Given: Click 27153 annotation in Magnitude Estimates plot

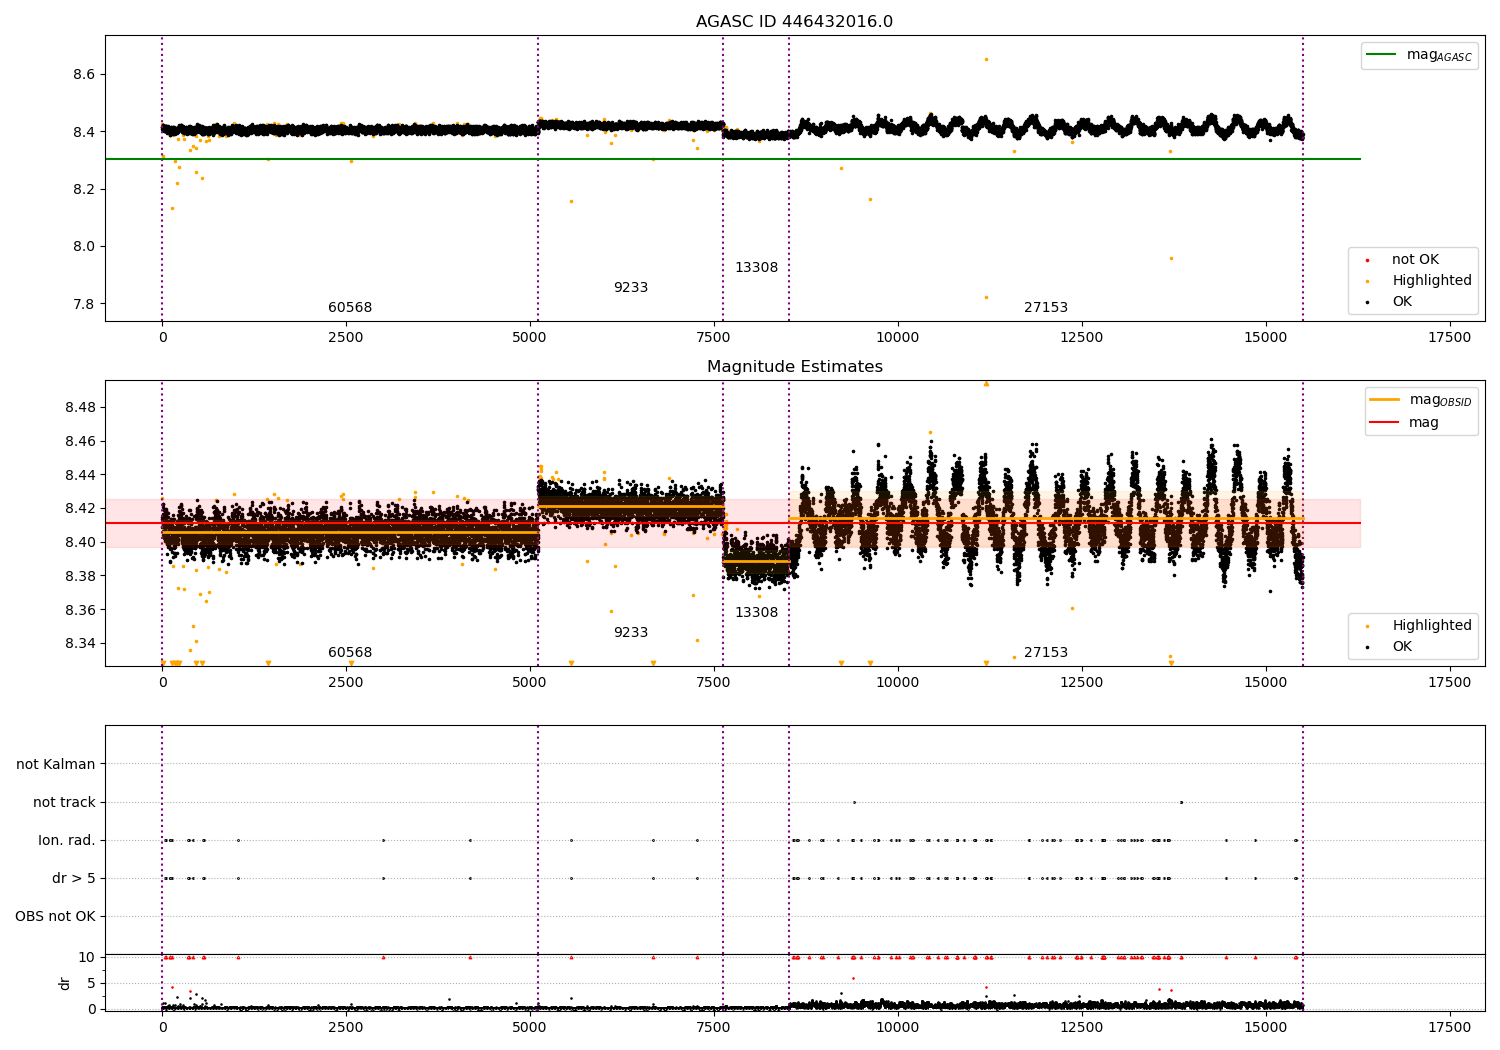Looking at the screenshot, I should coord(1046,652).
